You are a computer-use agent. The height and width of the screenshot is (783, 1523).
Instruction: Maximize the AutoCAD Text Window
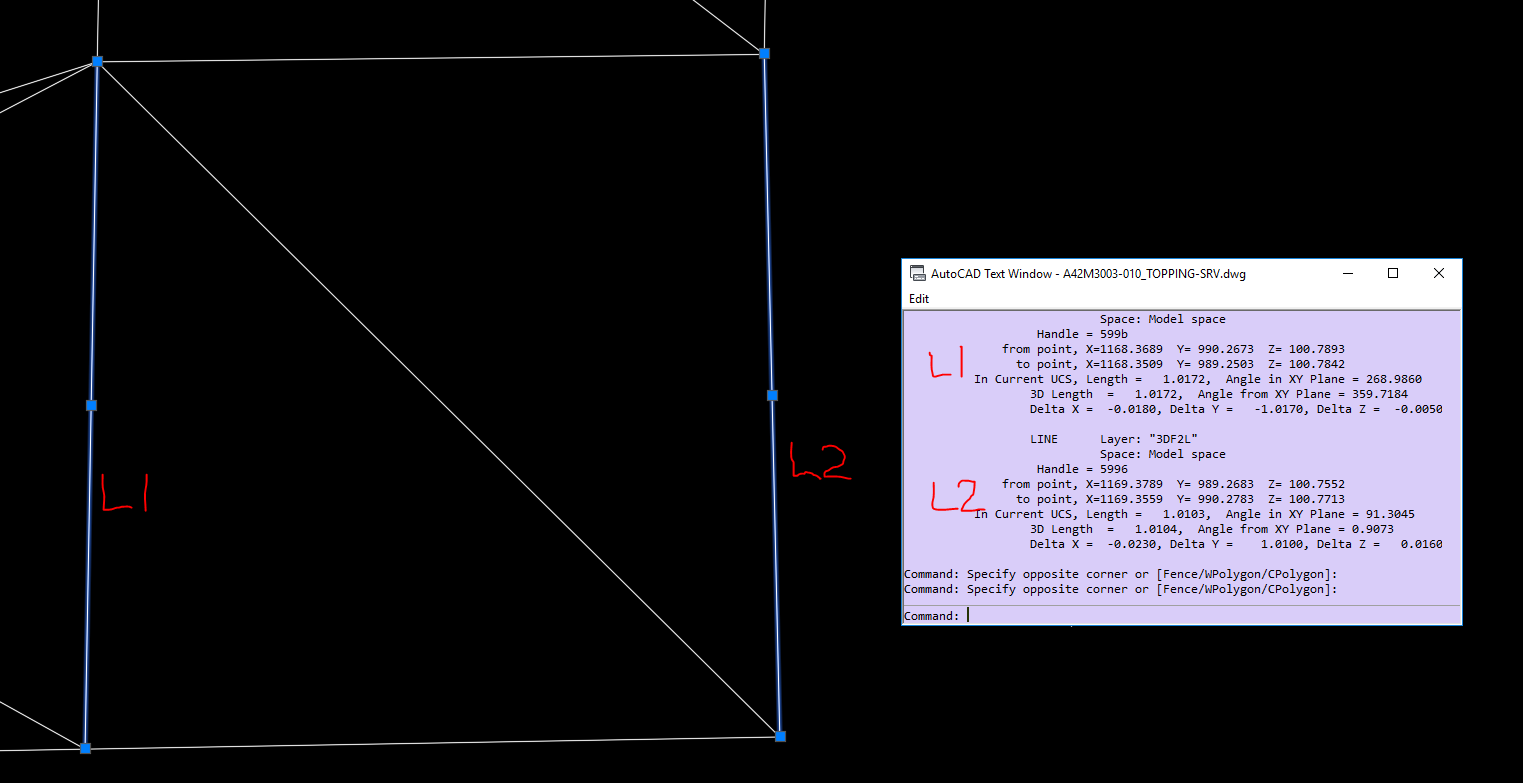[x=1393, y=273]
